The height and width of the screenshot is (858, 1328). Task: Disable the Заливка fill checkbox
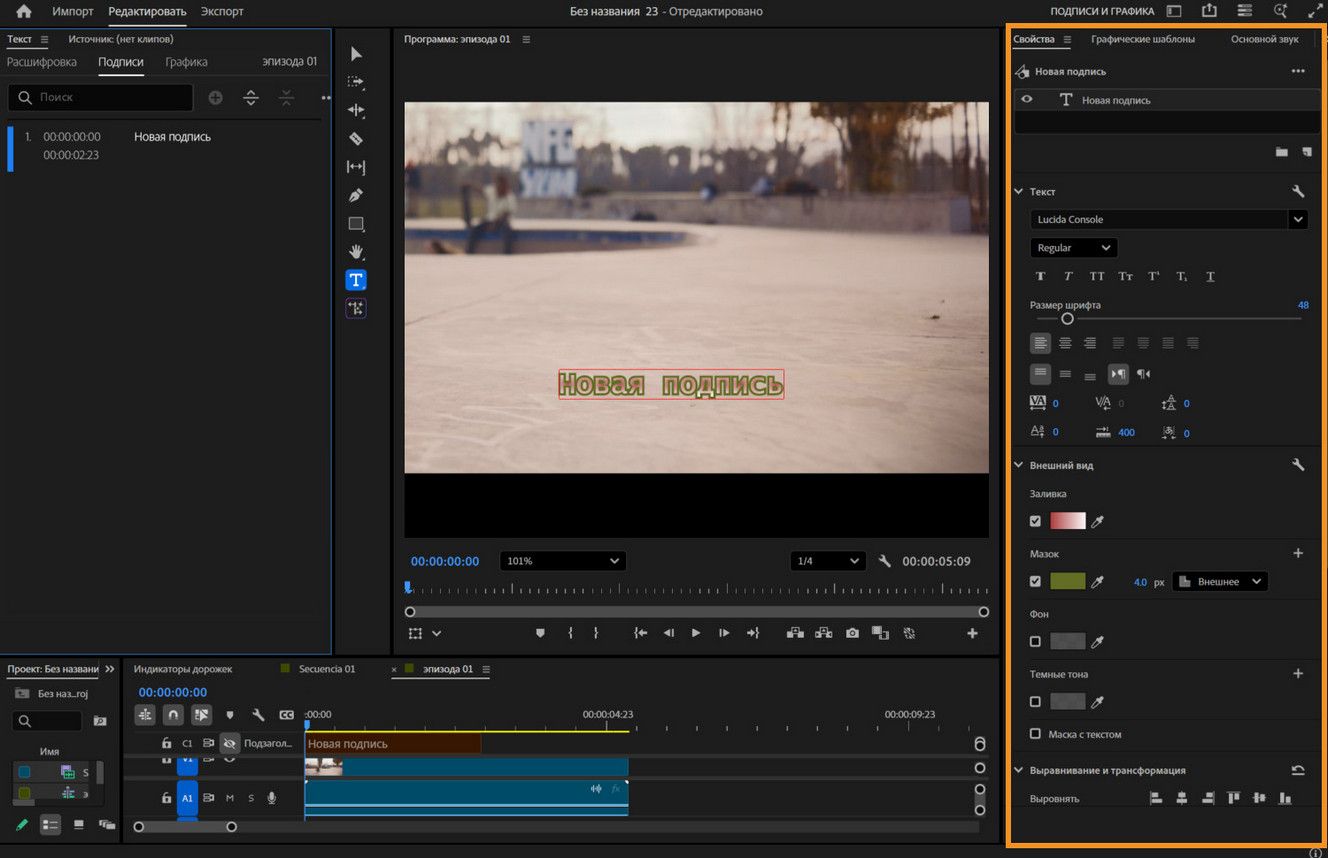coord(1037,521)
